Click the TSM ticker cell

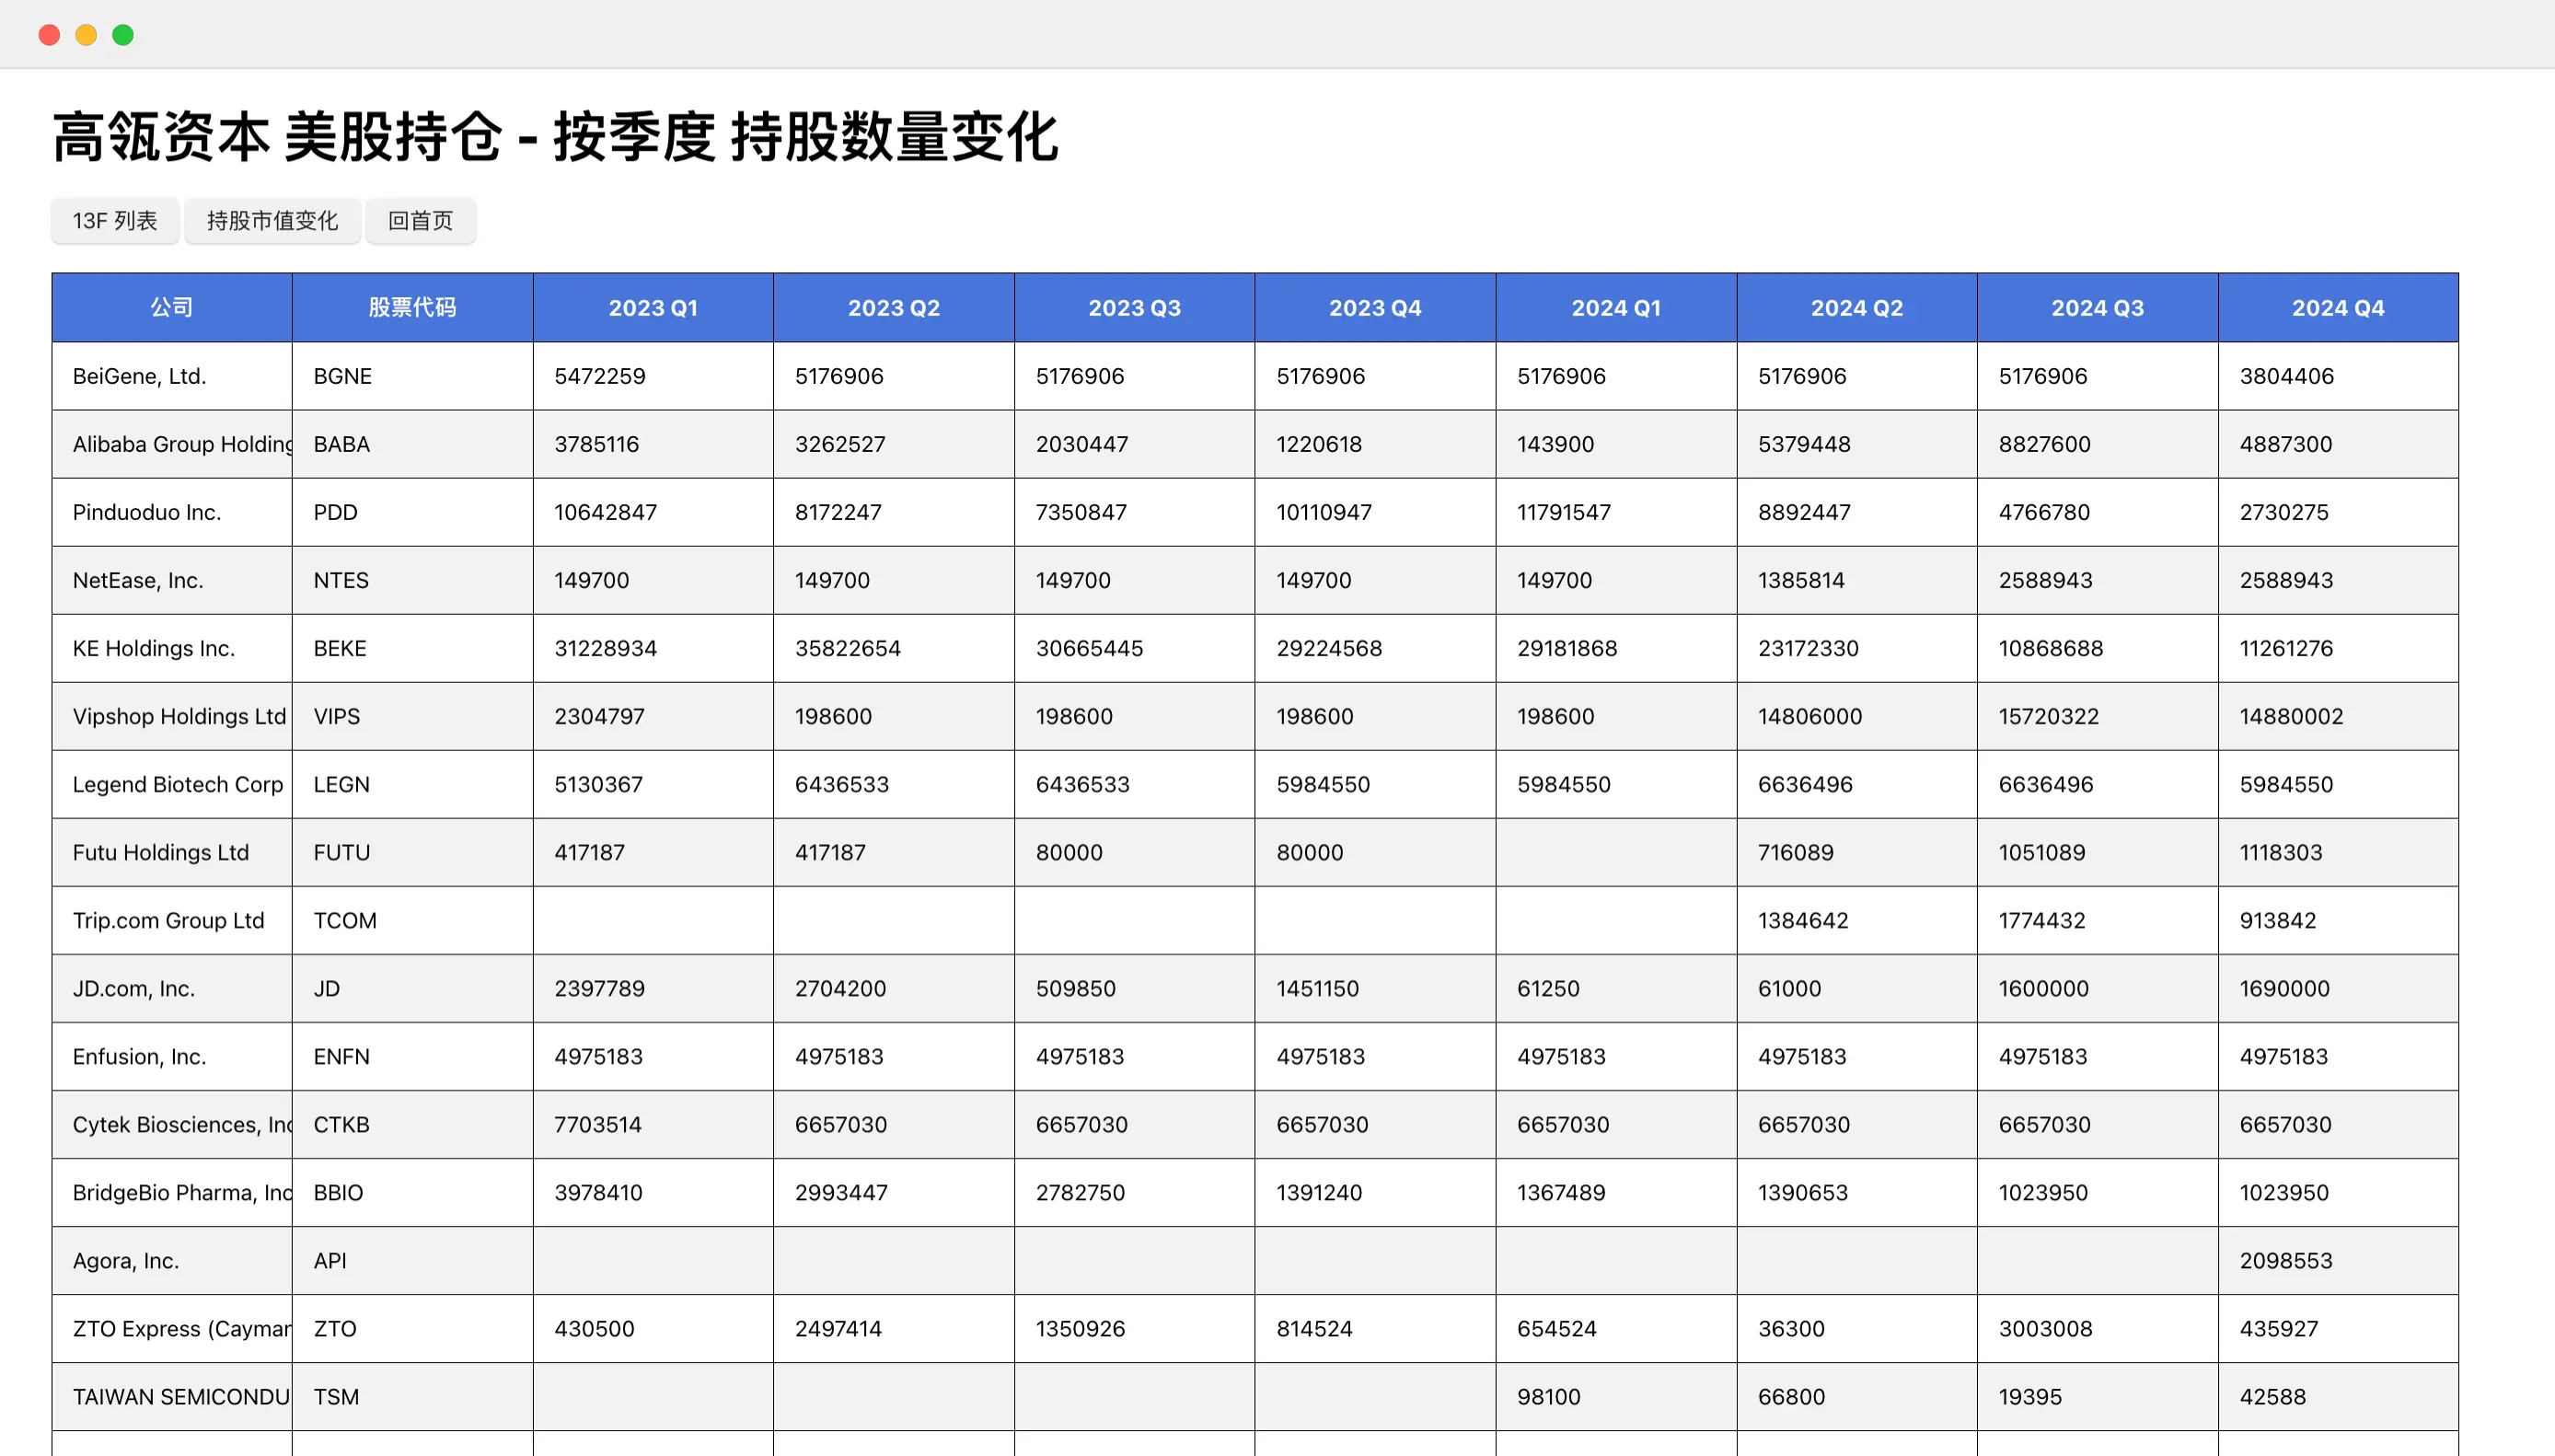click(412, 1396)
